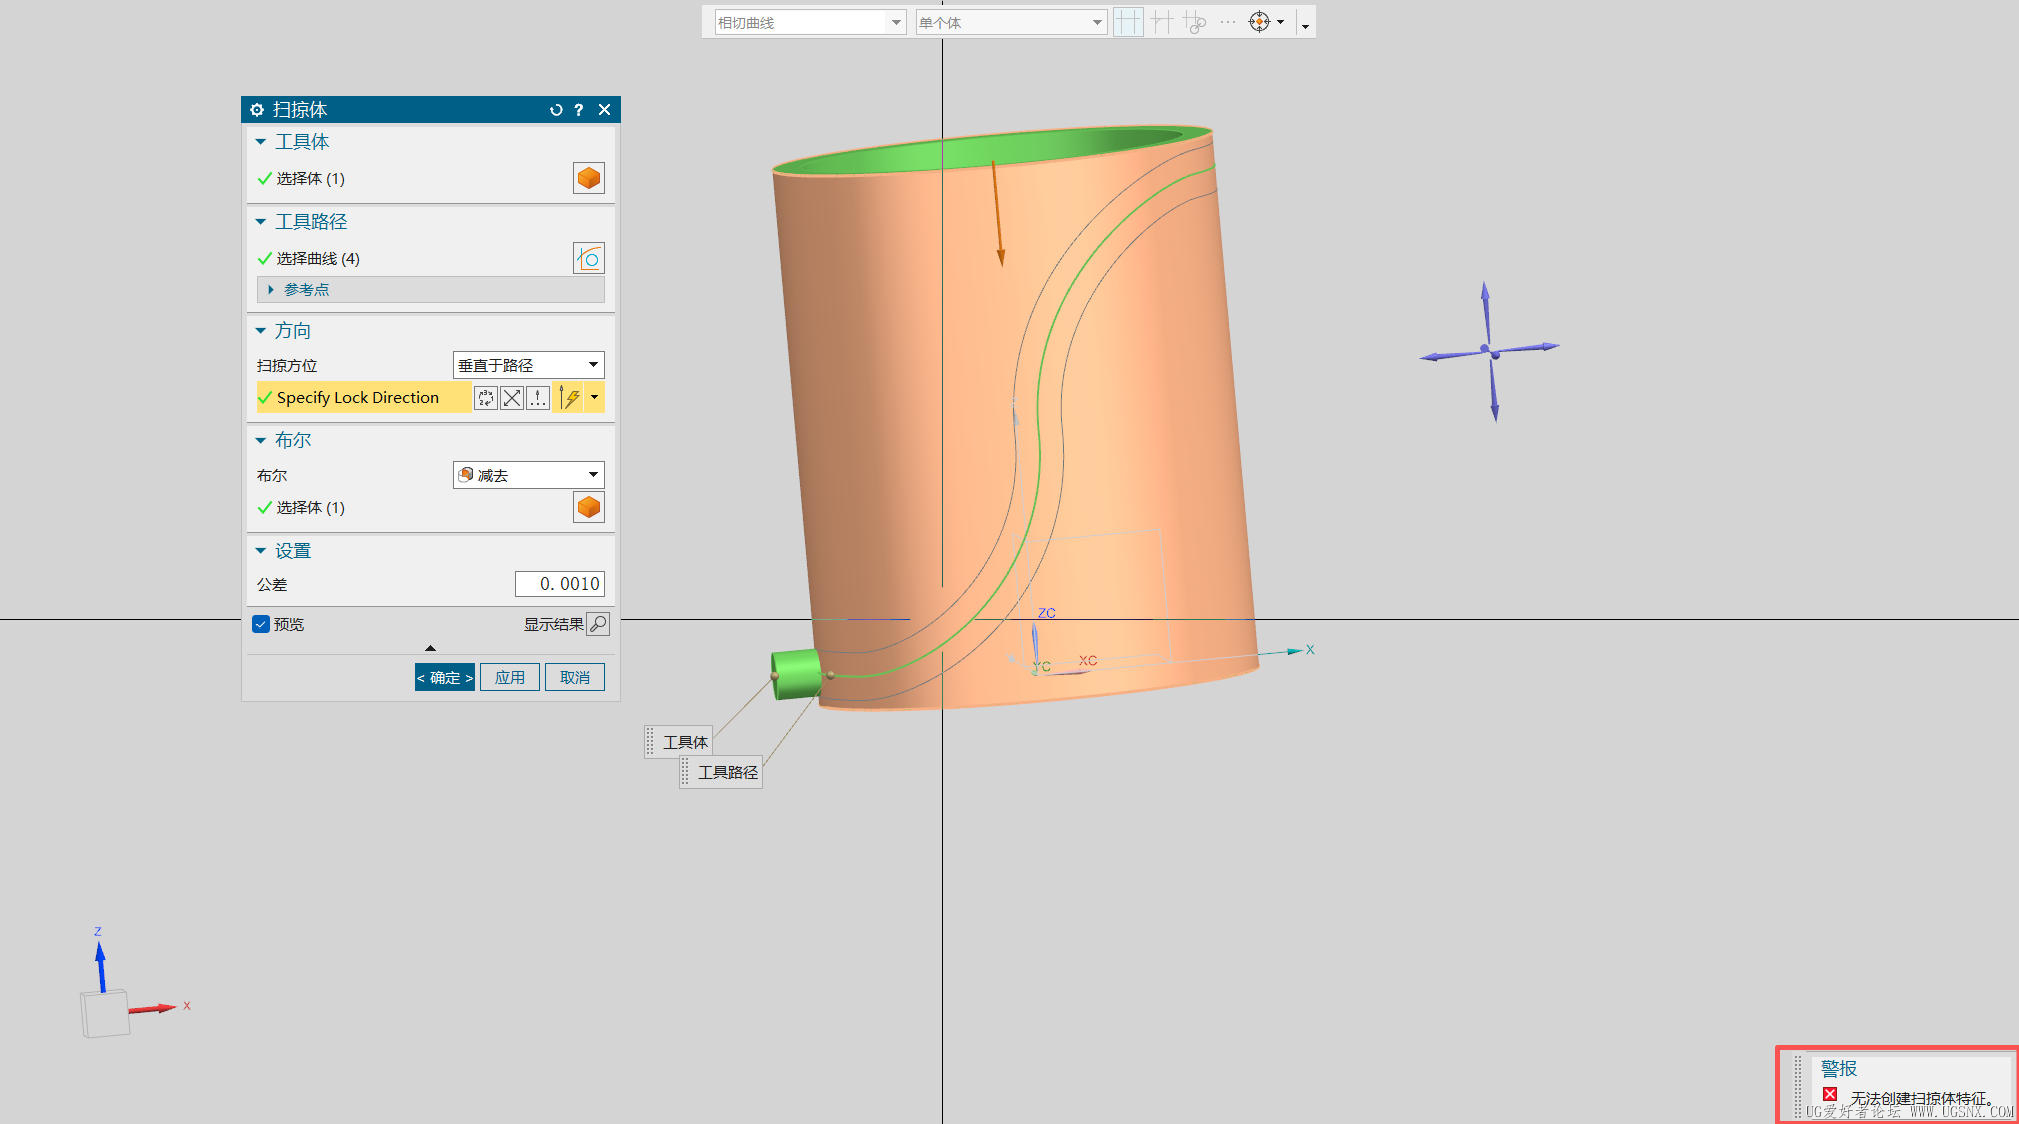Close the 扫掠体 dialog
This screenshot has height=1124, width=2019.
[604, 110]
